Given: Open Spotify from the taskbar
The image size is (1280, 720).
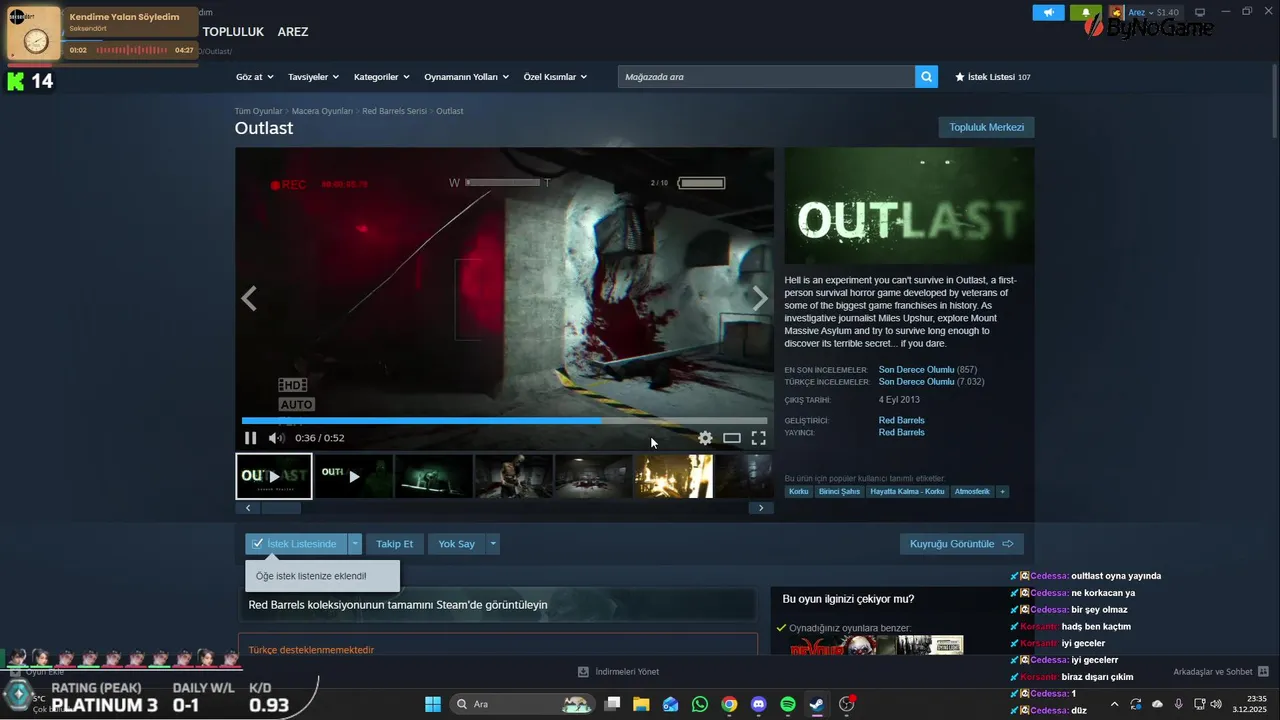Looking at the screenshot, I should click(788, 704).
